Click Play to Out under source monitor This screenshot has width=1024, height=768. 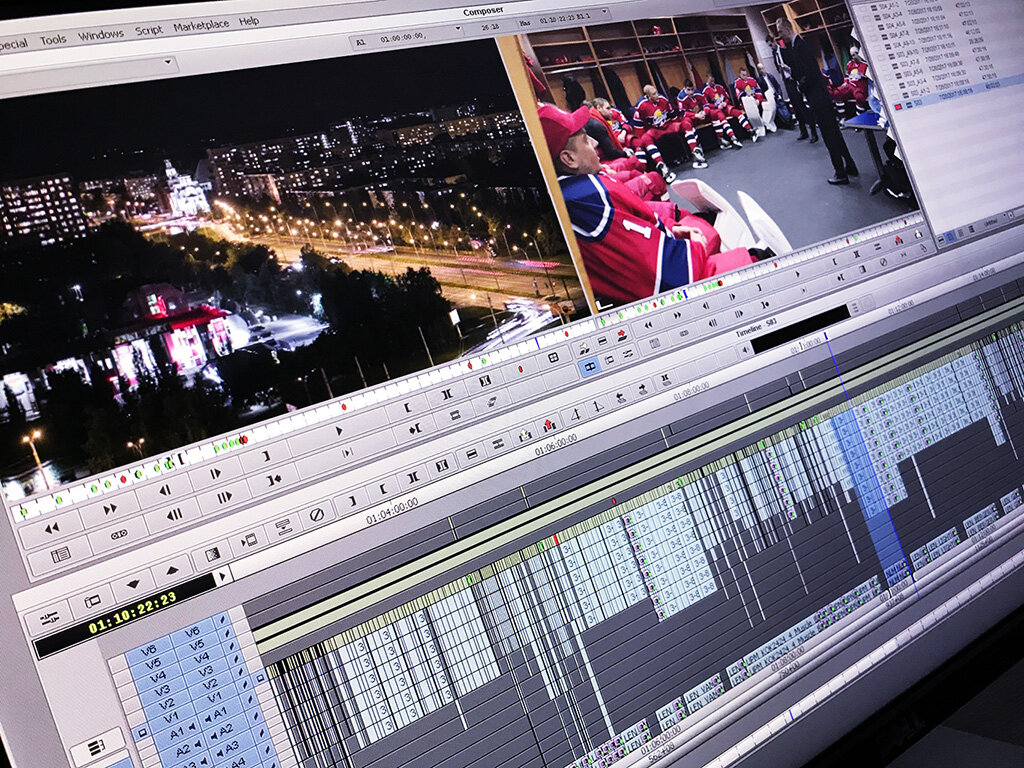347,452
